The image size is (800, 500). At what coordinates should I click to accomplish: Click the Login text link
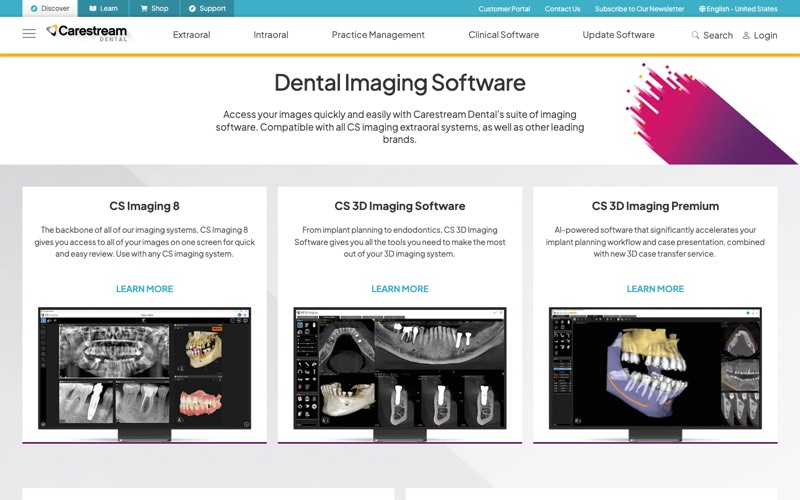pos(765,35)
